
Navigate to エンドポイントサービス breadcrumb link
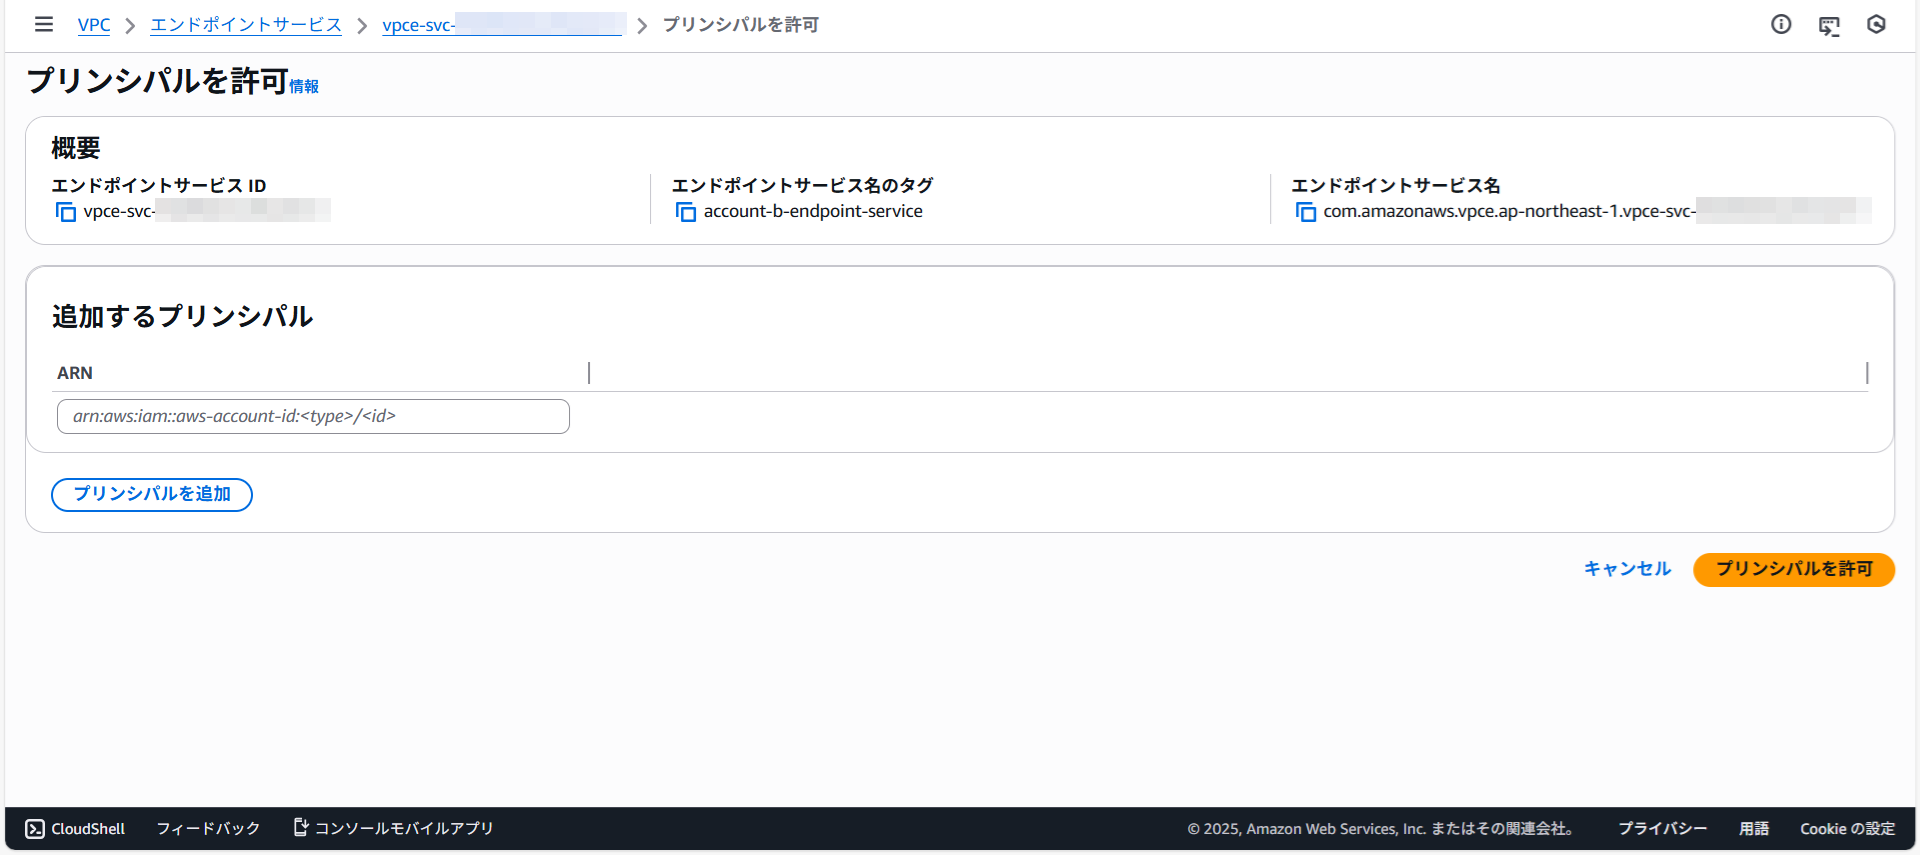point(246,25)
